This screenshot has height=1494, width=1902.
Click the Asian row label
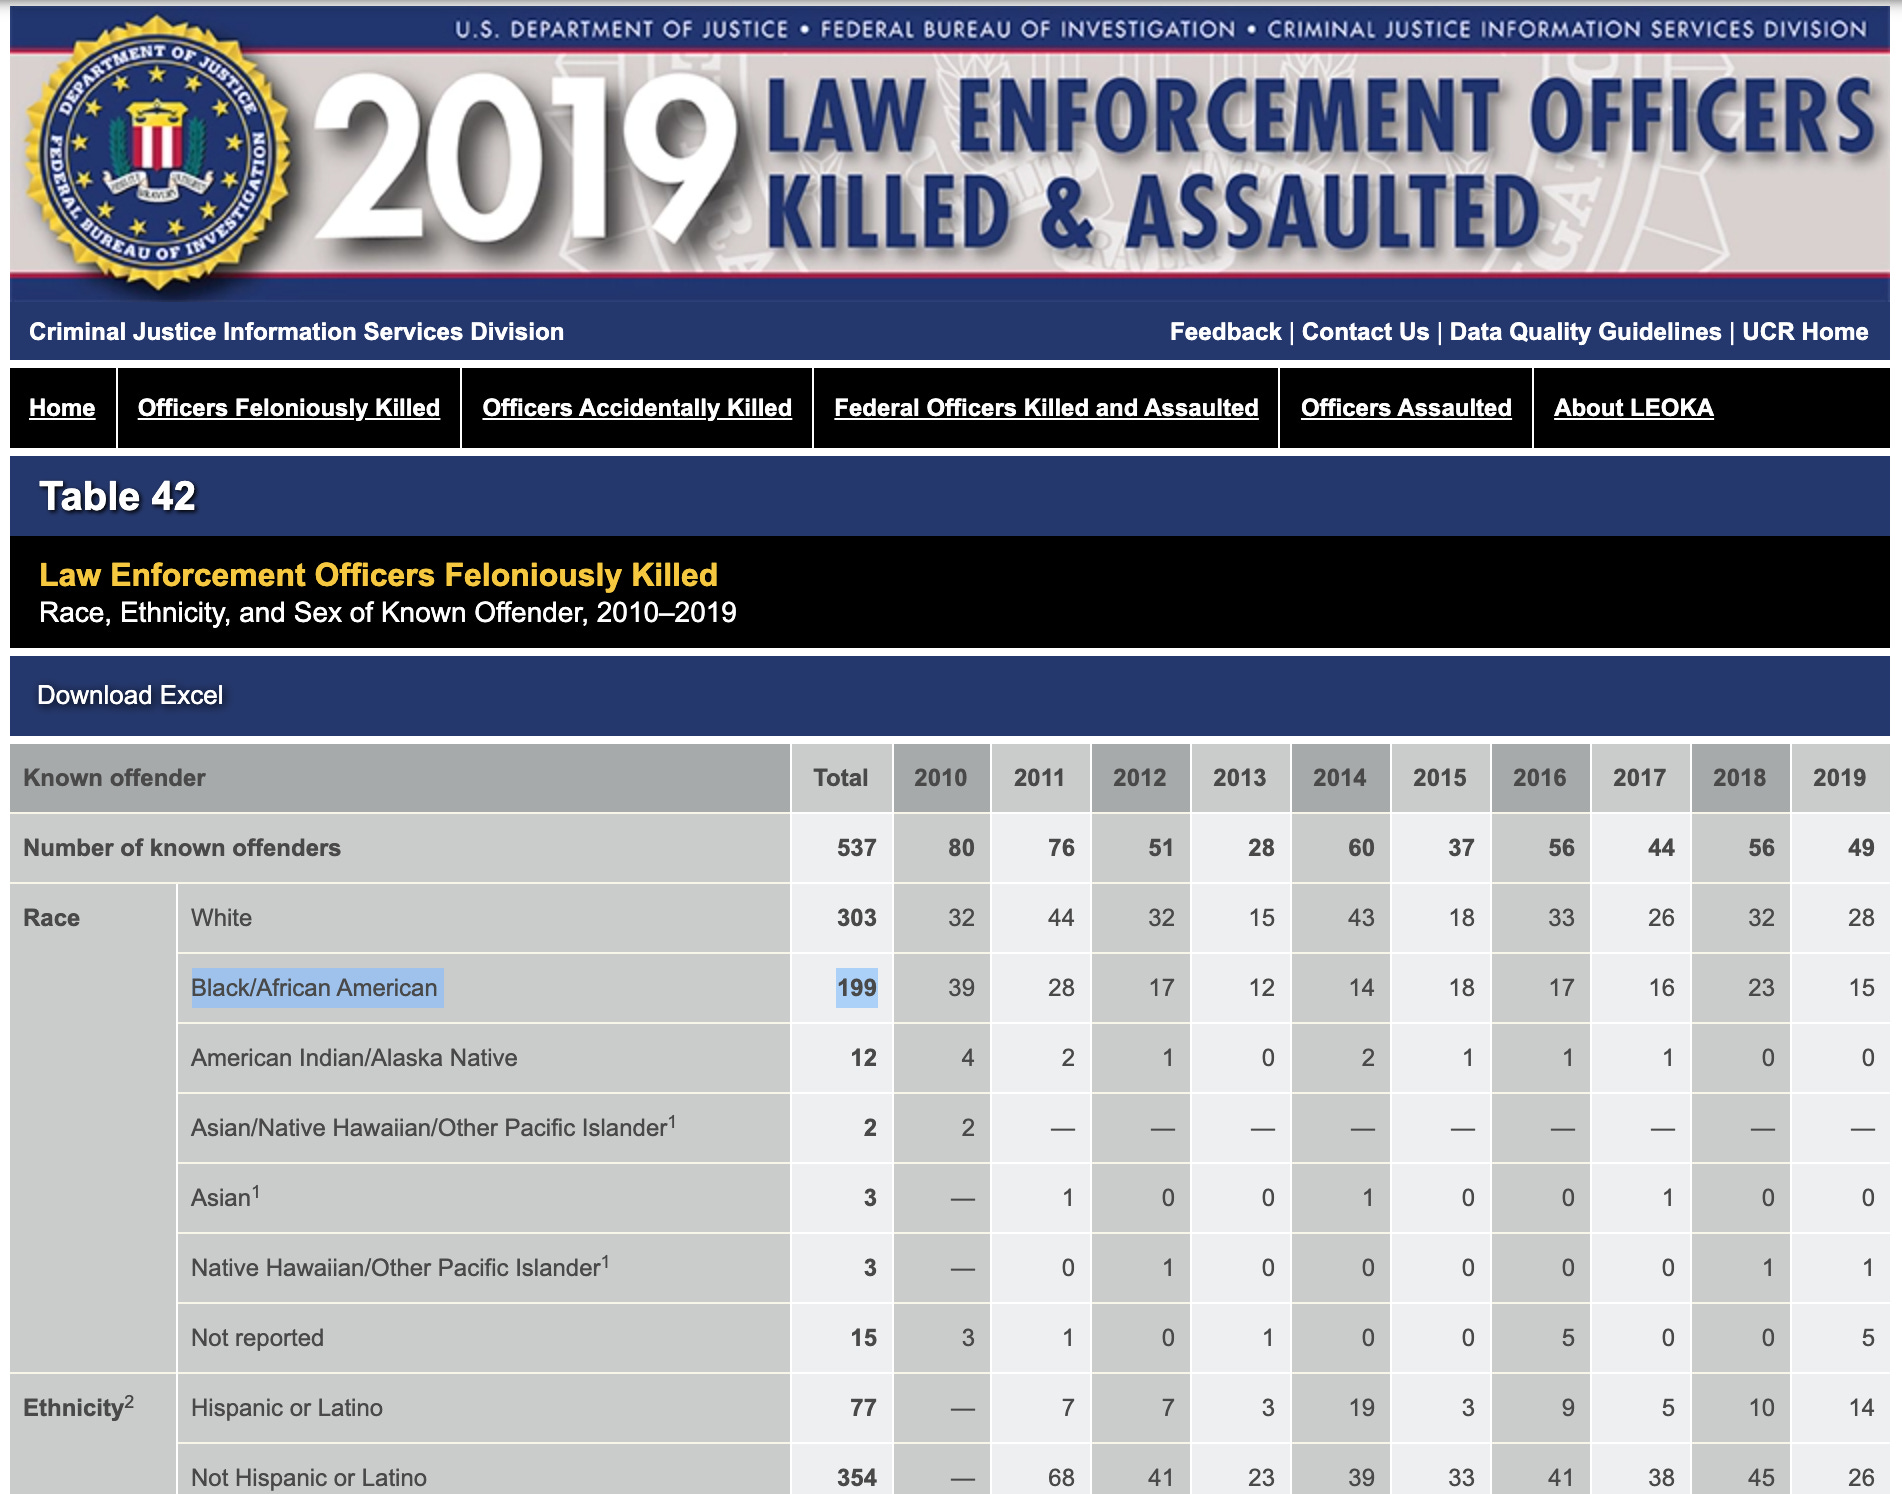pos(225,1197)
